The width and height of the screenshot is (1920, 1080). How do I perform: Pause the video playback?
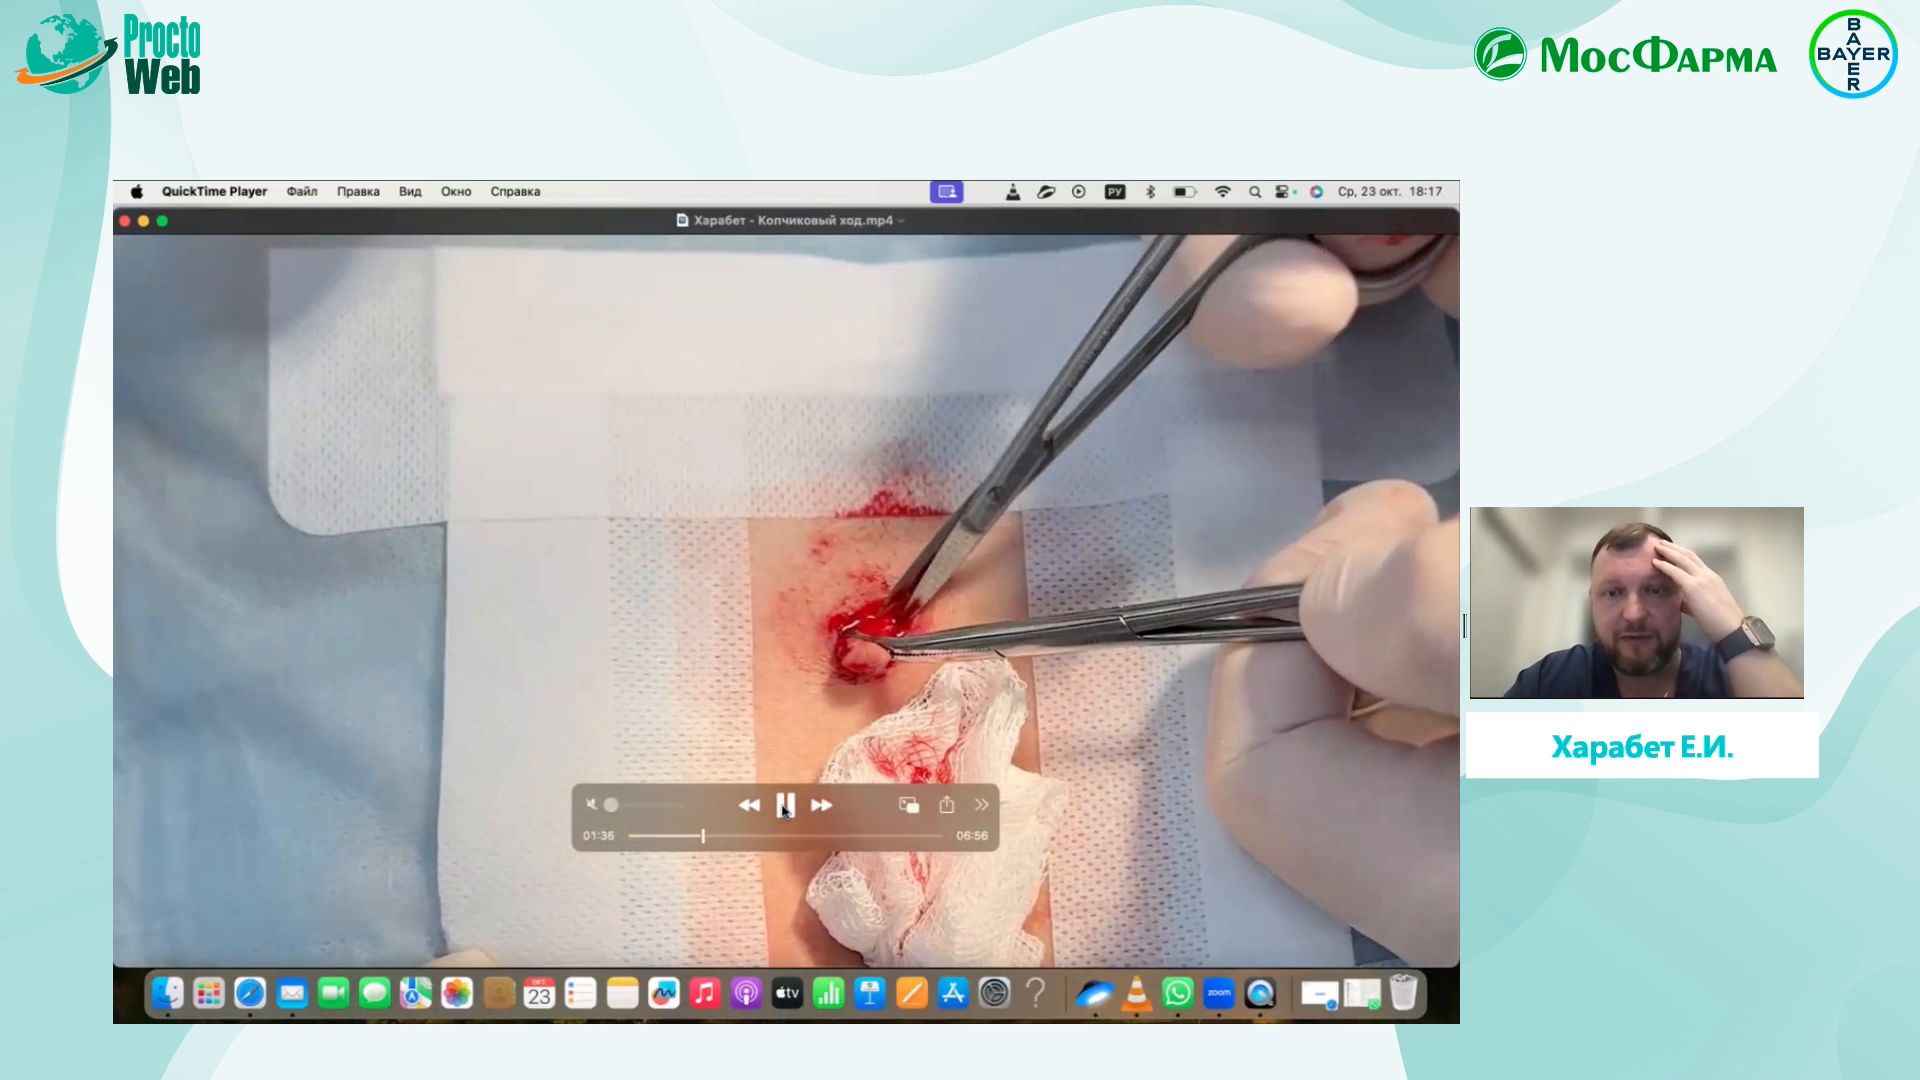785,805
